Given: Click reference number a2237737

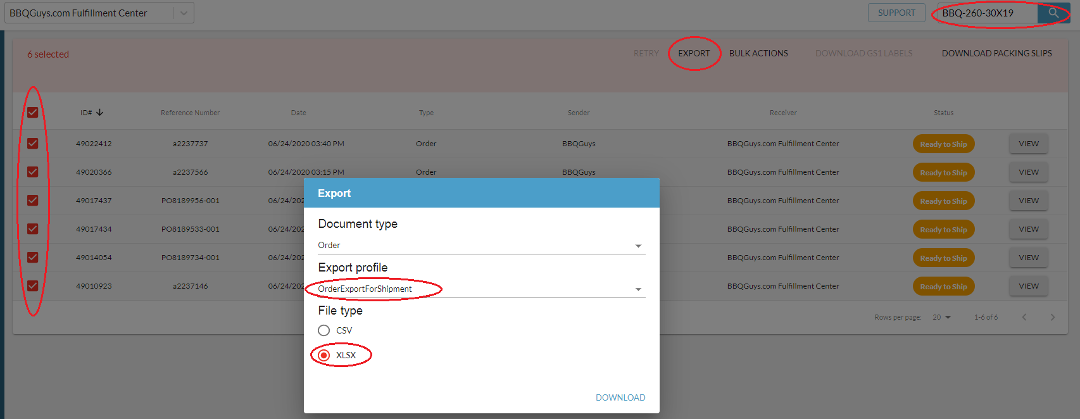Looking at the screenshot, I should click(x=190, y=144).
